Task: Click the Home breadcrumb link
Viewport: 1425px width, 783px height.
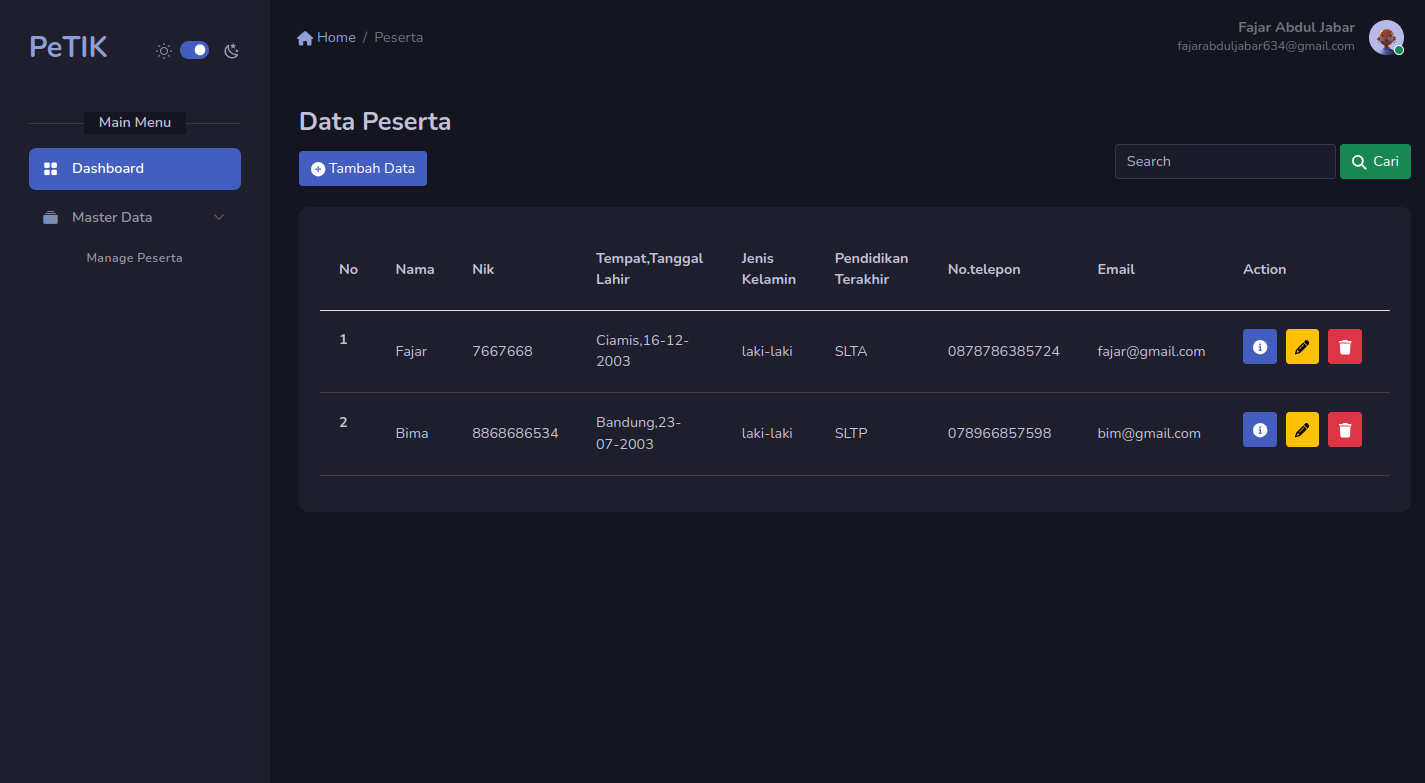Action: [336, 37]
